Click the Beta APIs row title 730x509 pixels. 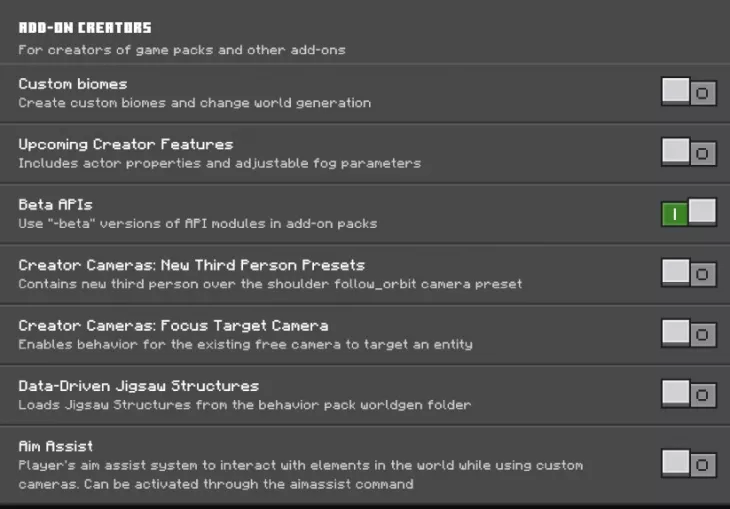point(55,204)
